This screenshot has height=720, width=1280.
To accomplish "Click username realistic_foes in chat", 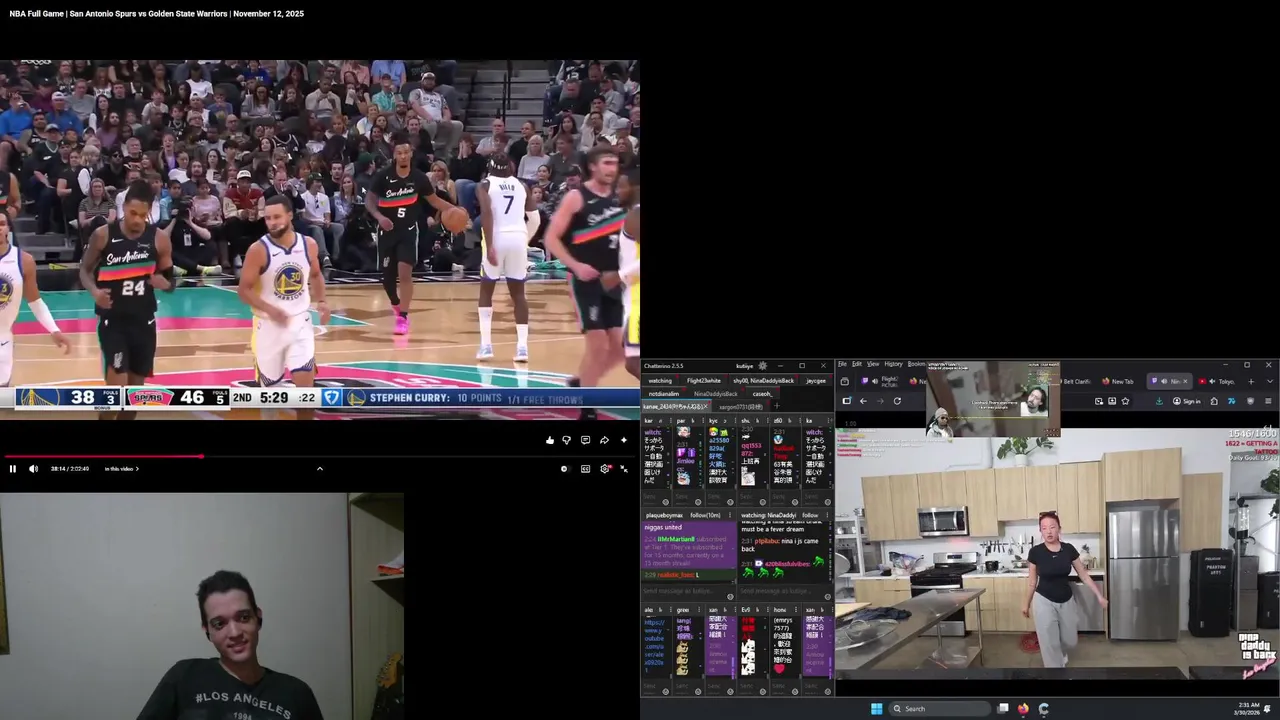I will [x=676, y=575].
